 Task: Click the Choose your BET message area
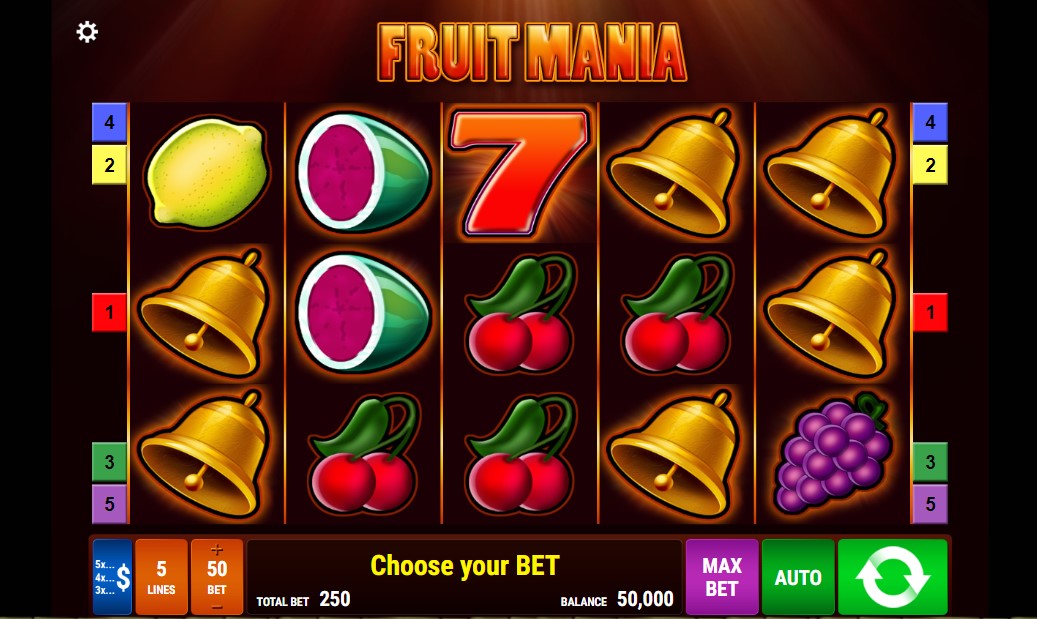point(464,566)
